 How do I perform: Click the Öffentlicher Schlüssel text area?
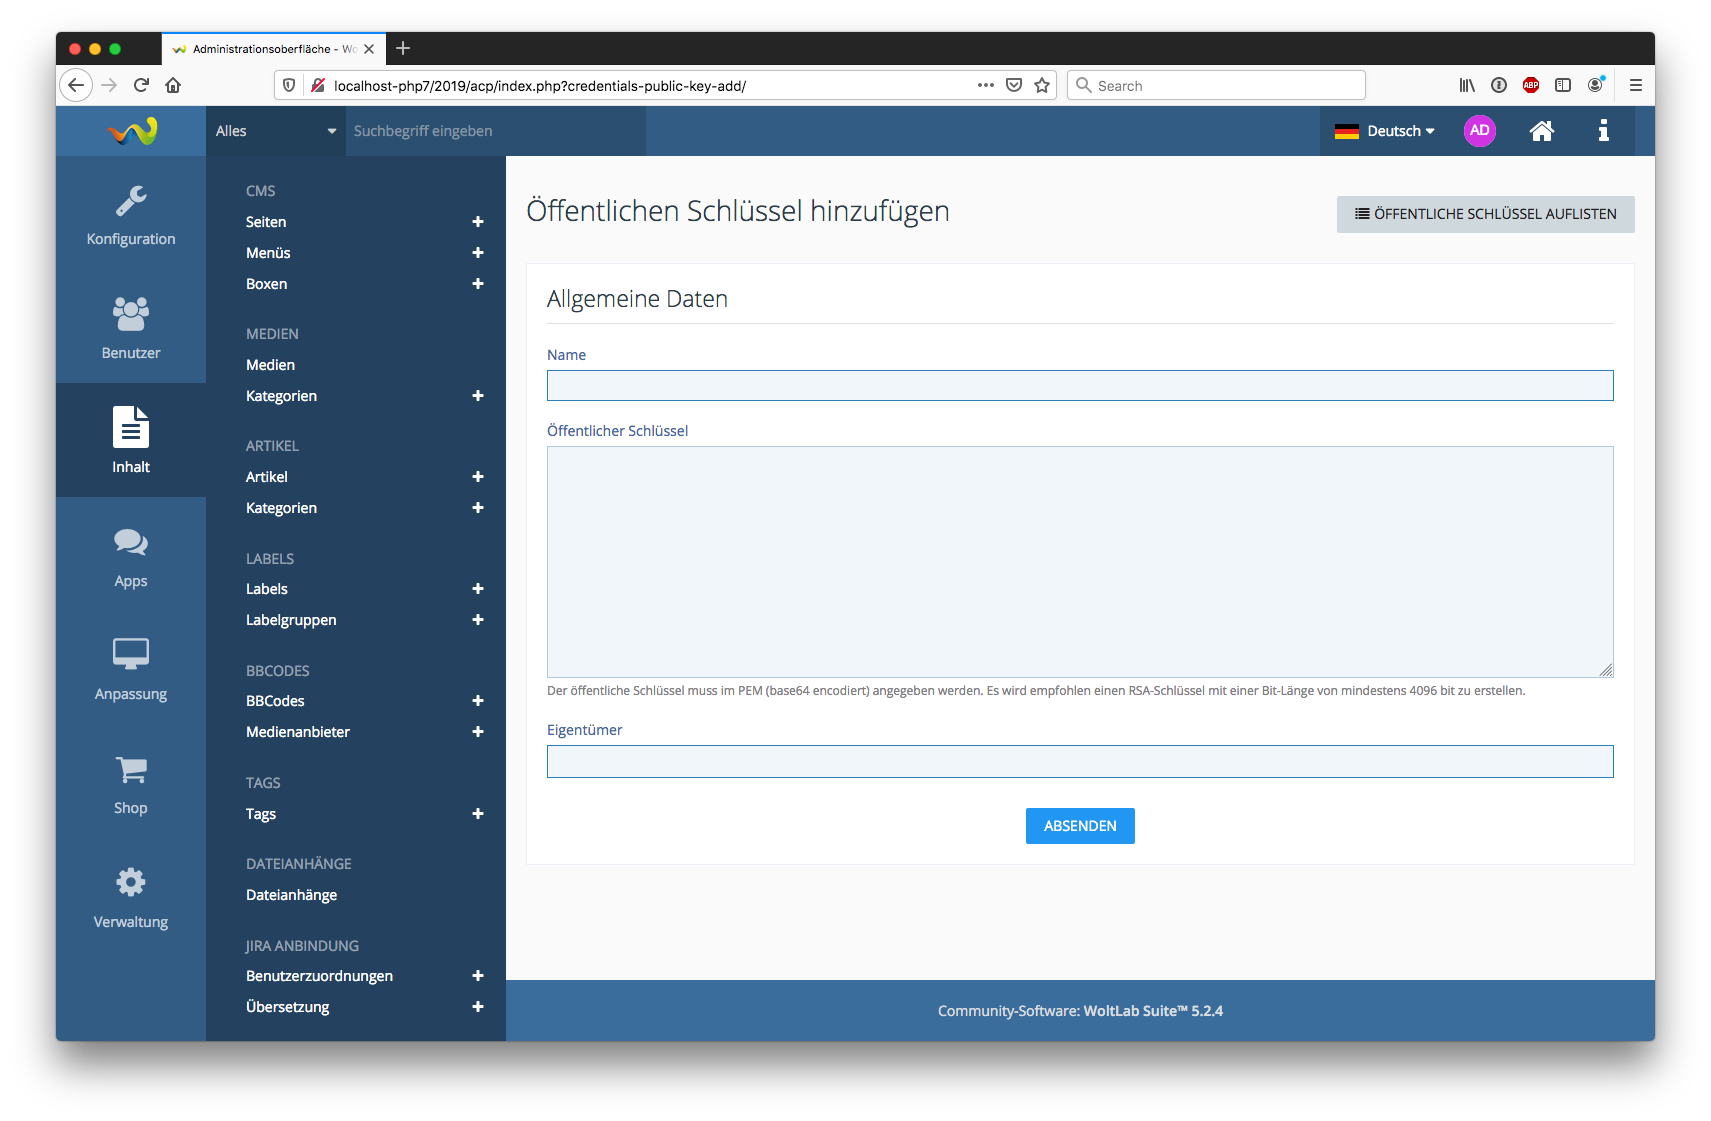[x=1080, y=561]
